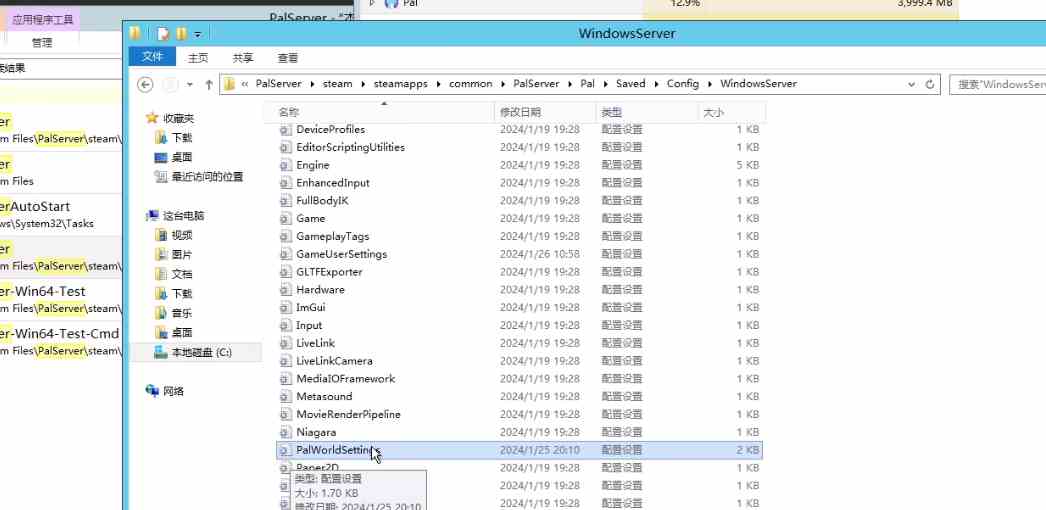This screenshot has width=1046, height=510.
Task: Open 最近访问的位置 in navigation pane
Action: click(207, 177)
